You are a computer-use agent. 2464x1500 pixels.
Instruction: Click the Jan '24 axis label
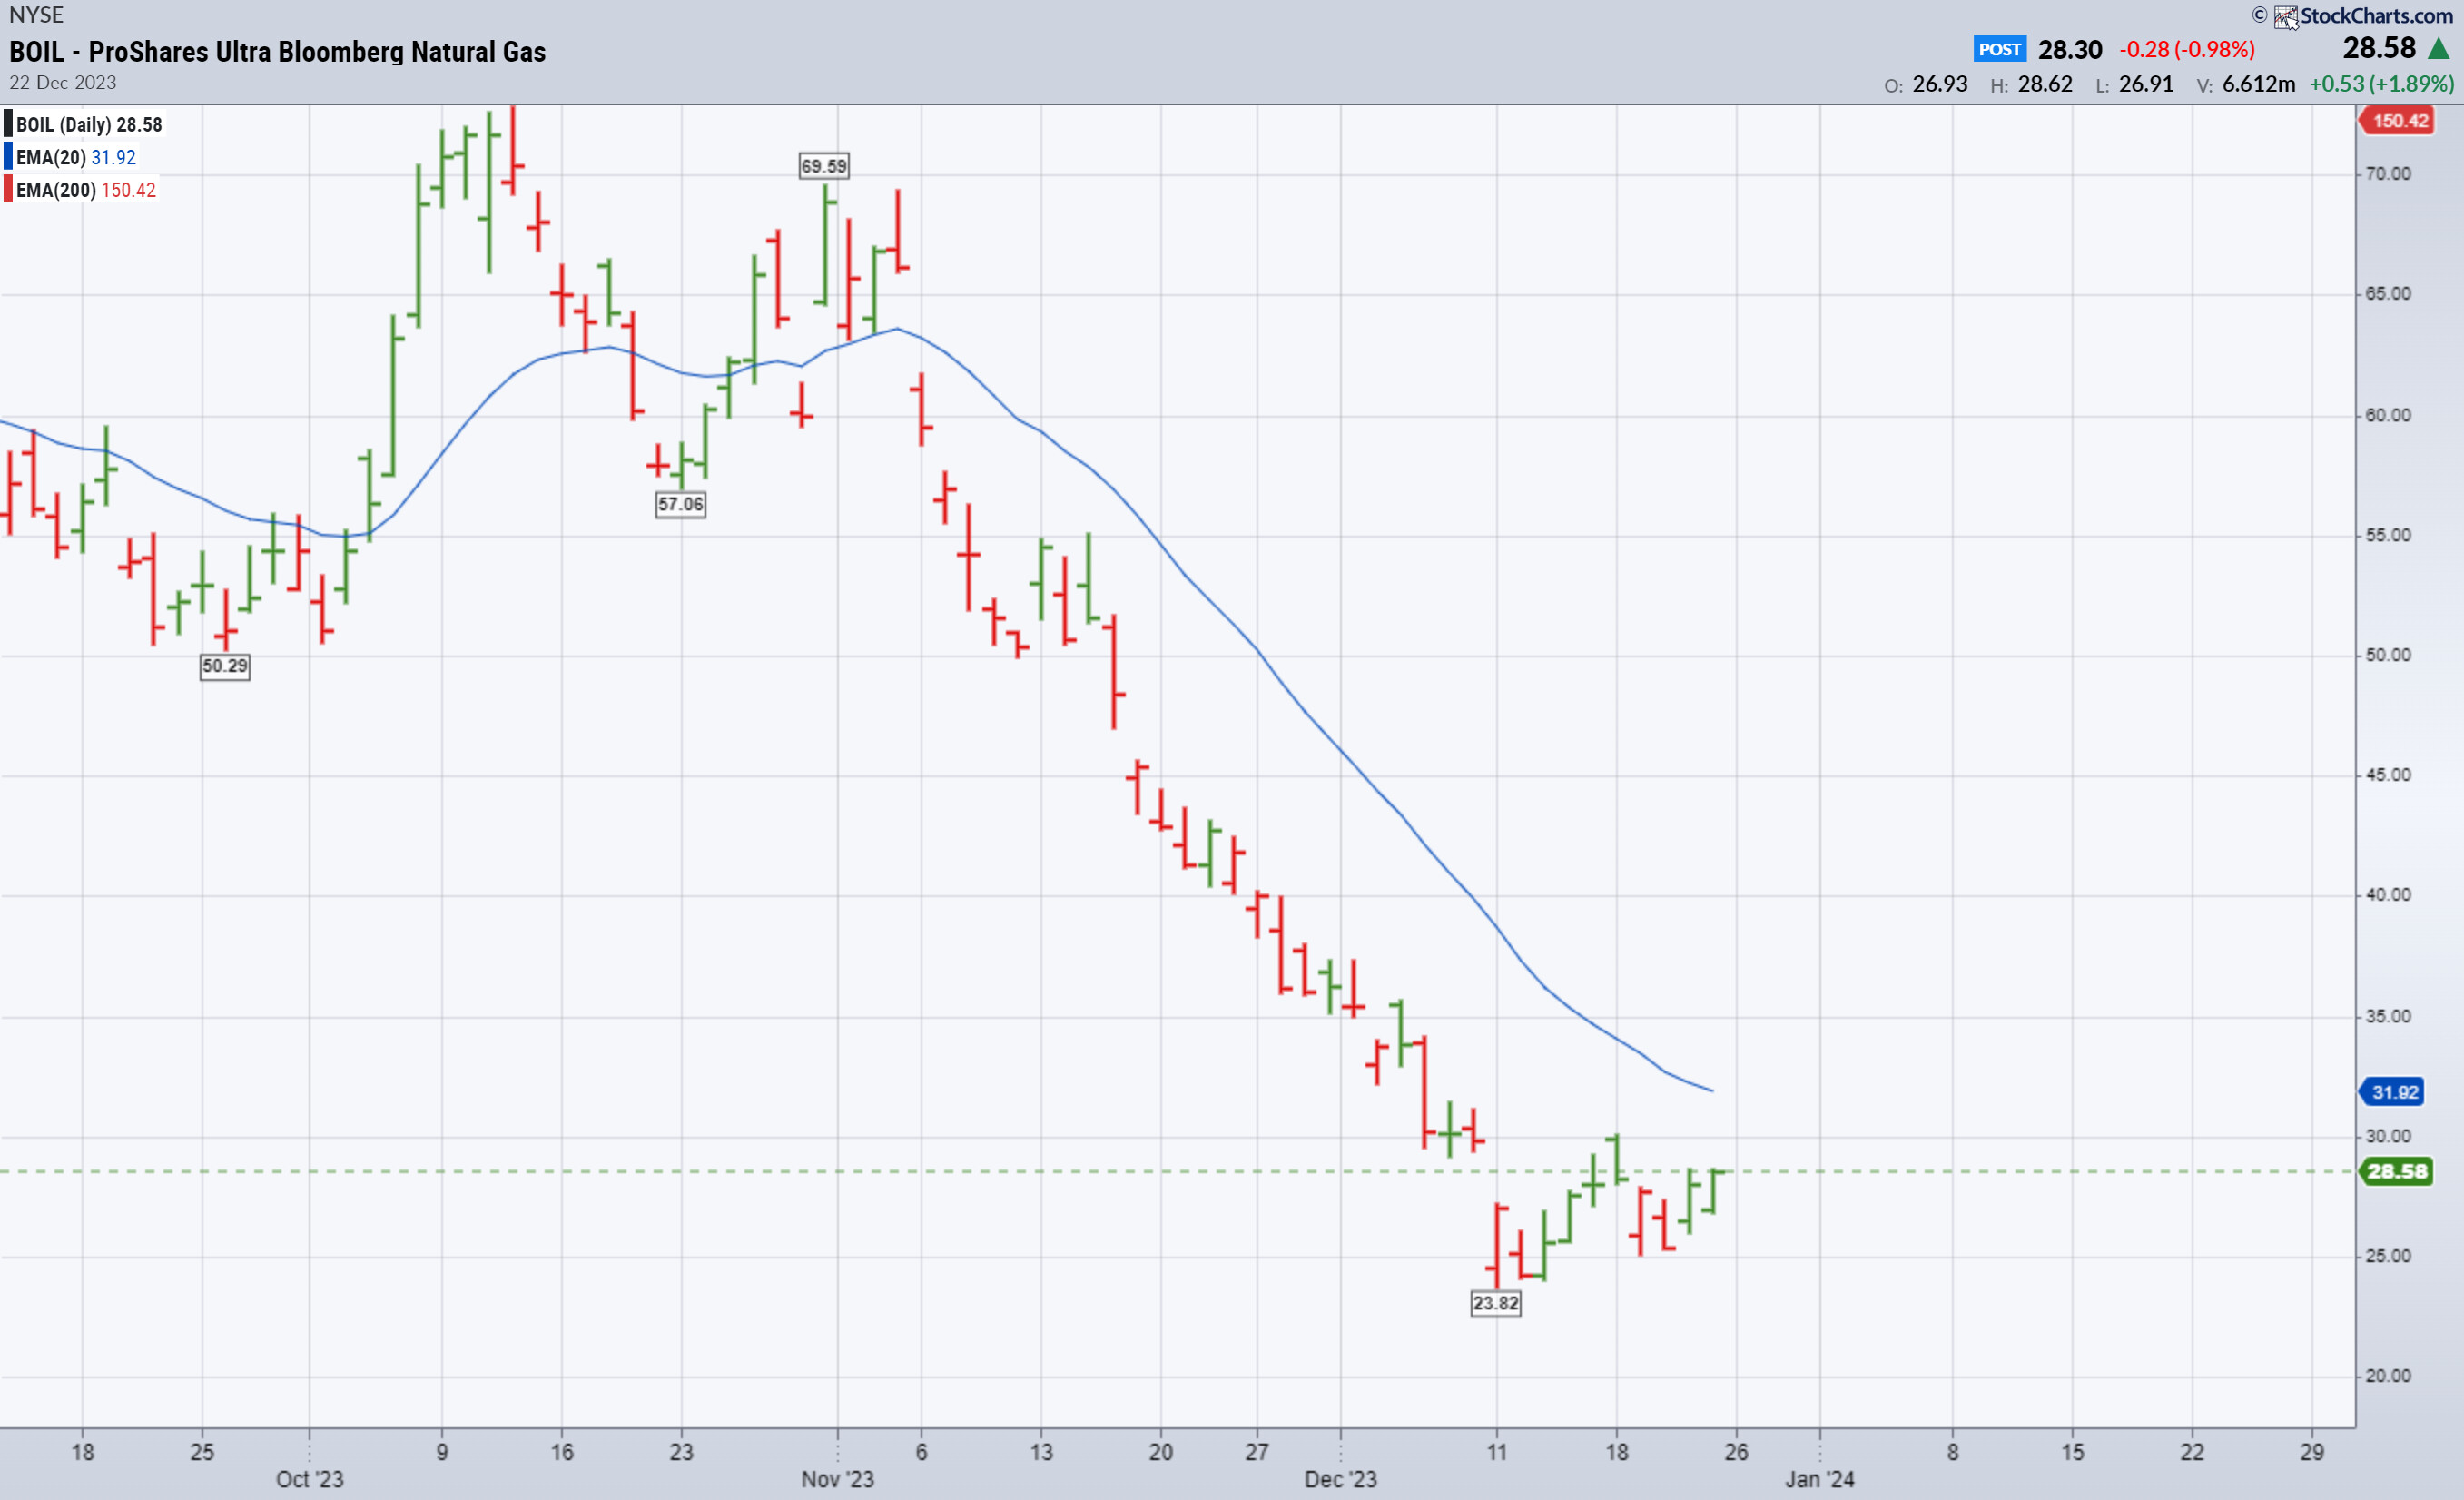point(1820,1479)
